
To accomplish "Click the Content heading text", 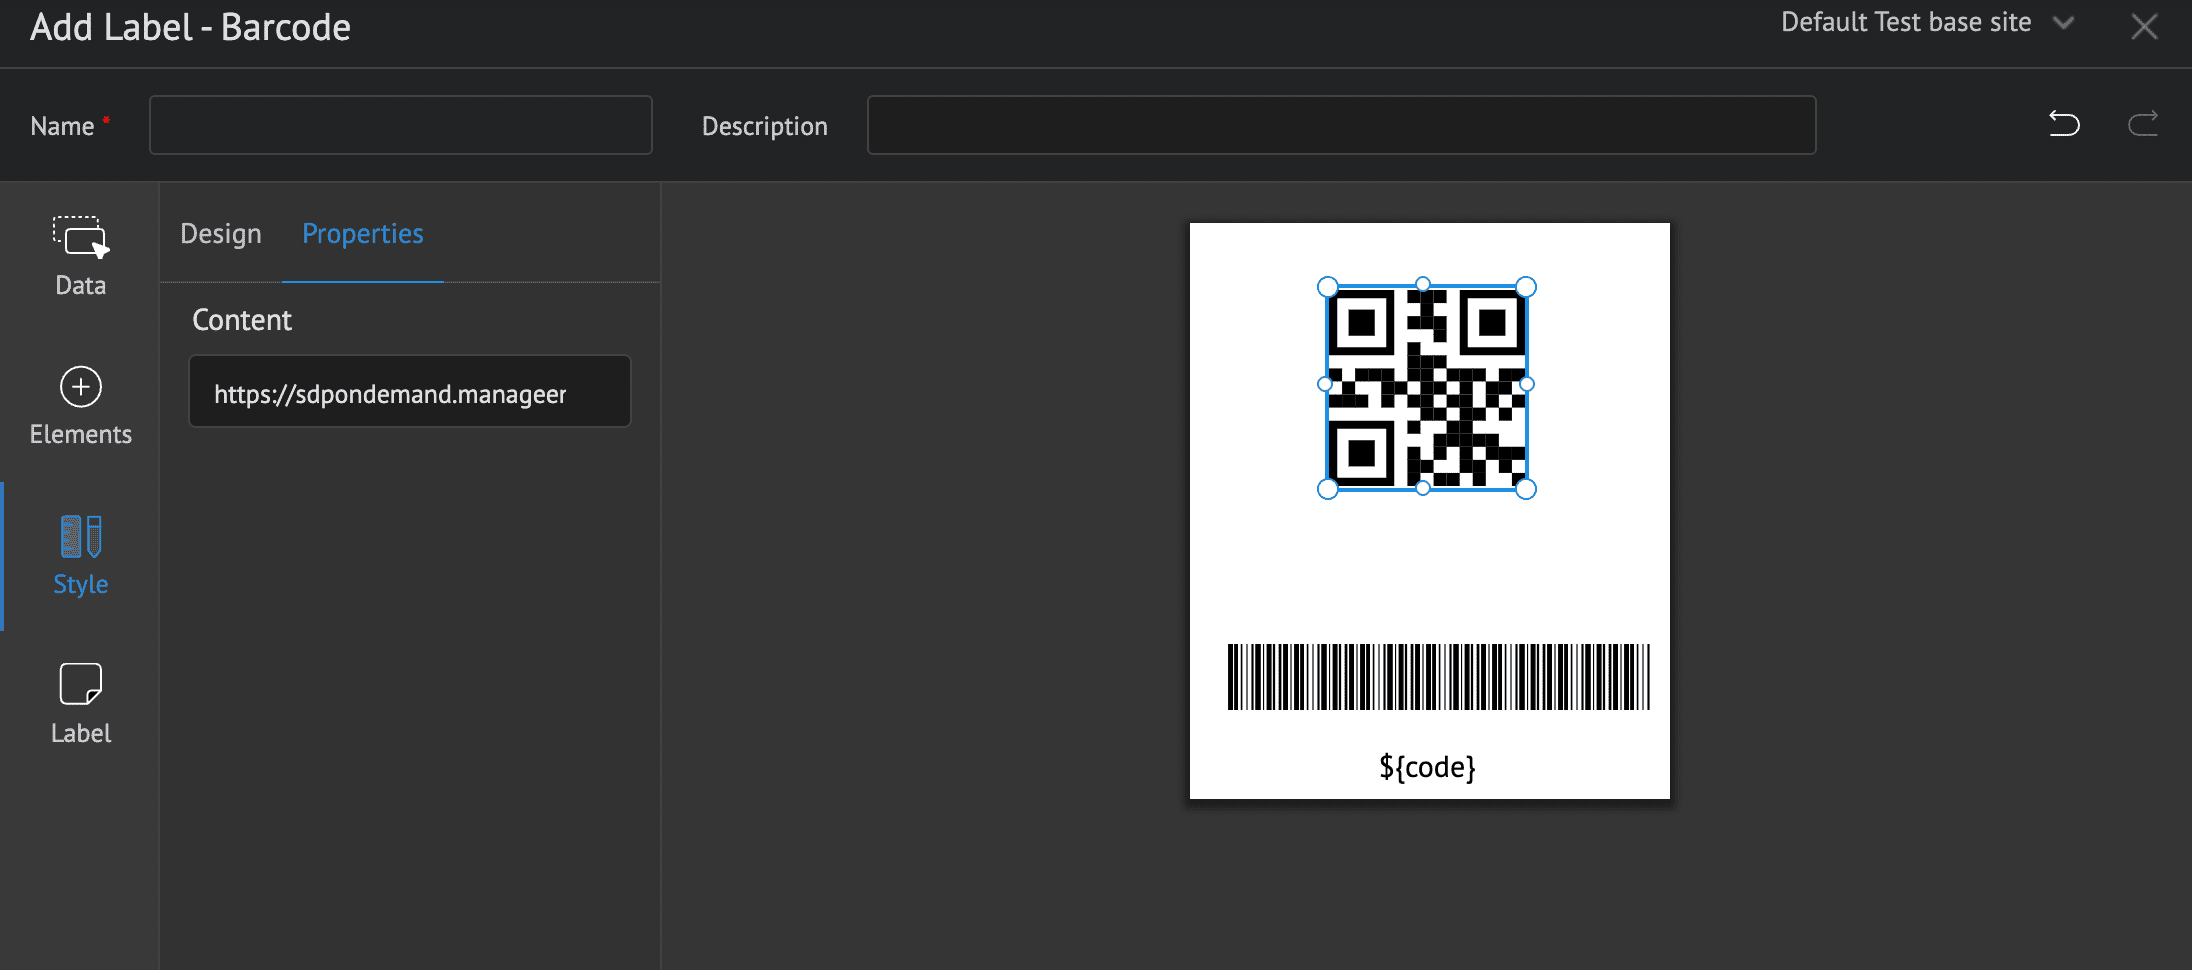I will [242, 320].
